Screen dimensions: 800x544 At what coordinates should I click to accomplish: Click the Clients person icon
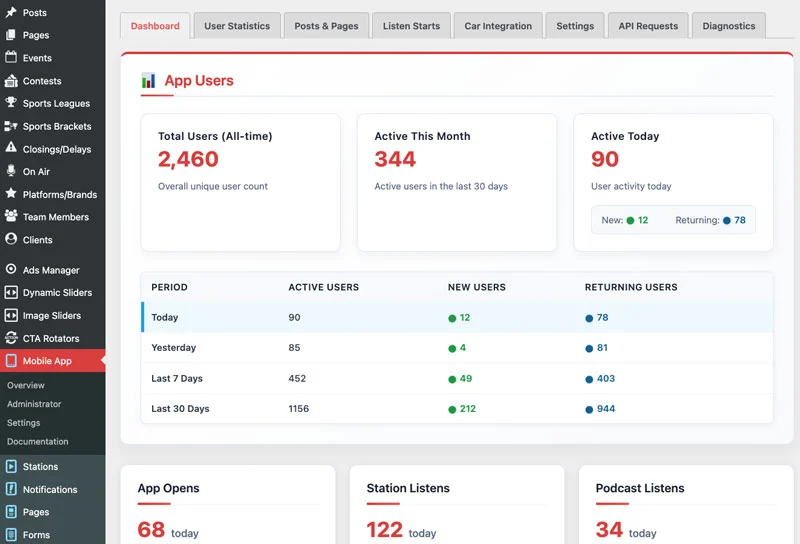coord(11,239)
